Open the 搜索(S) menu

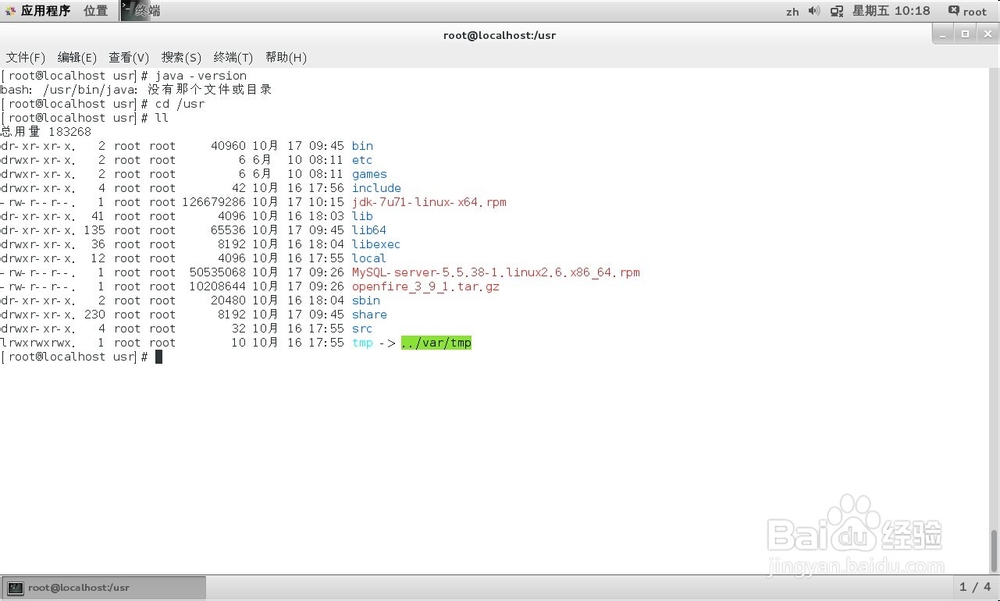click(180, 57)
